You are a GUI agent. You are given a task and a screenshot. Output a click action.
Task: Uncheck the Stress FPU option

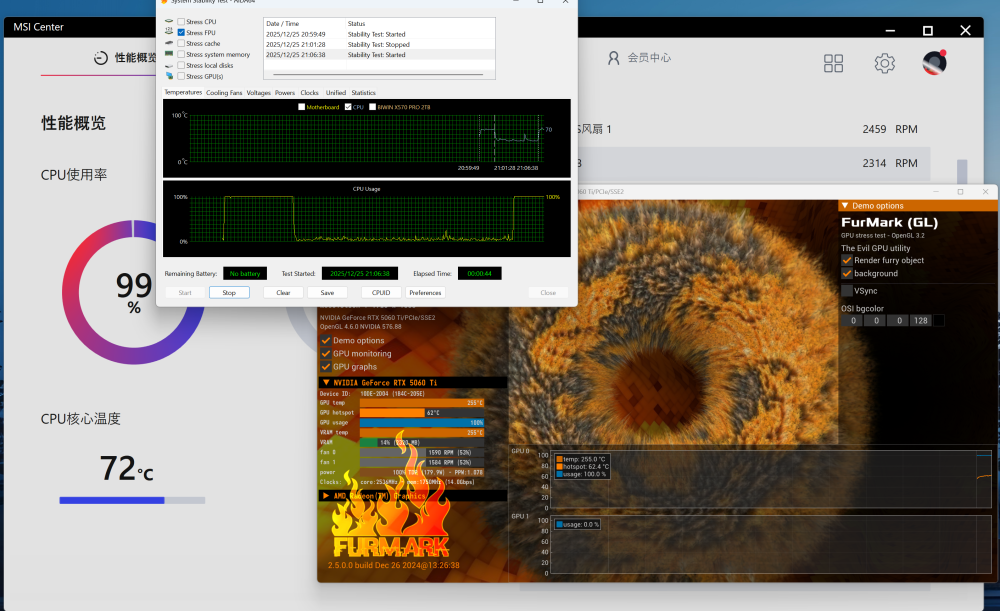click(181, 32)
